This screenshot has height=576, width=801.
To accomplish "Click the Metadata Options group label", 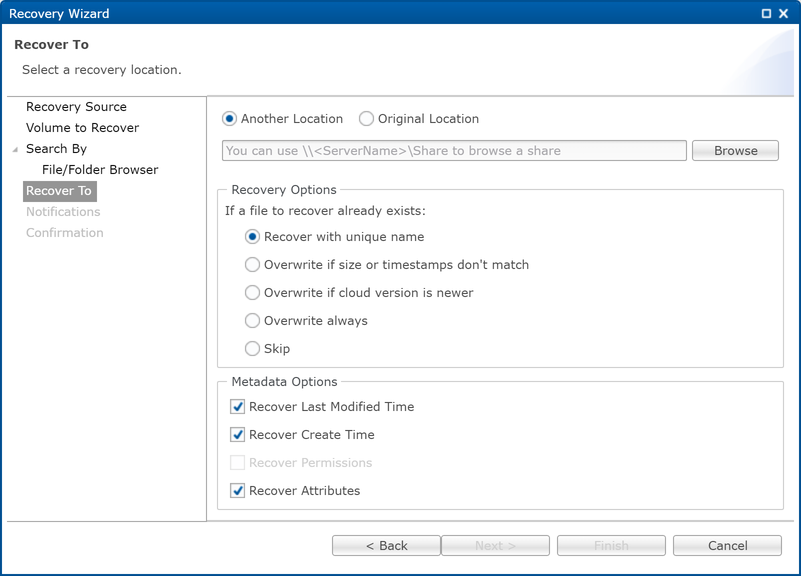I will point(285,382).
